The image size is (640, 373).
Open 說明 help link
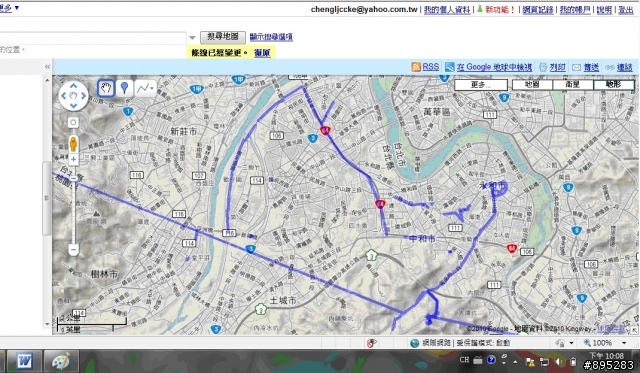click(604, 9)
